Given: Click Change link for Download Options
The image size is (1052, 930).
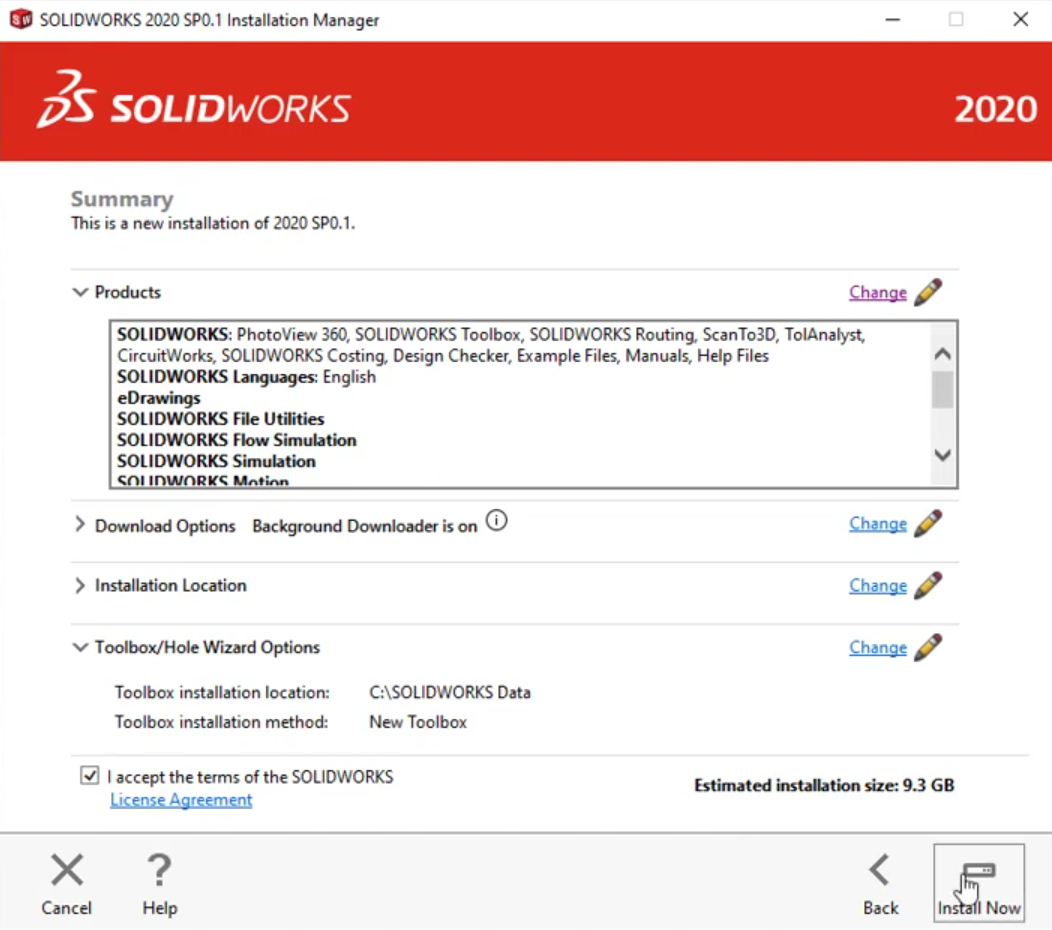Looking at the screenshot, I should 877,524.
